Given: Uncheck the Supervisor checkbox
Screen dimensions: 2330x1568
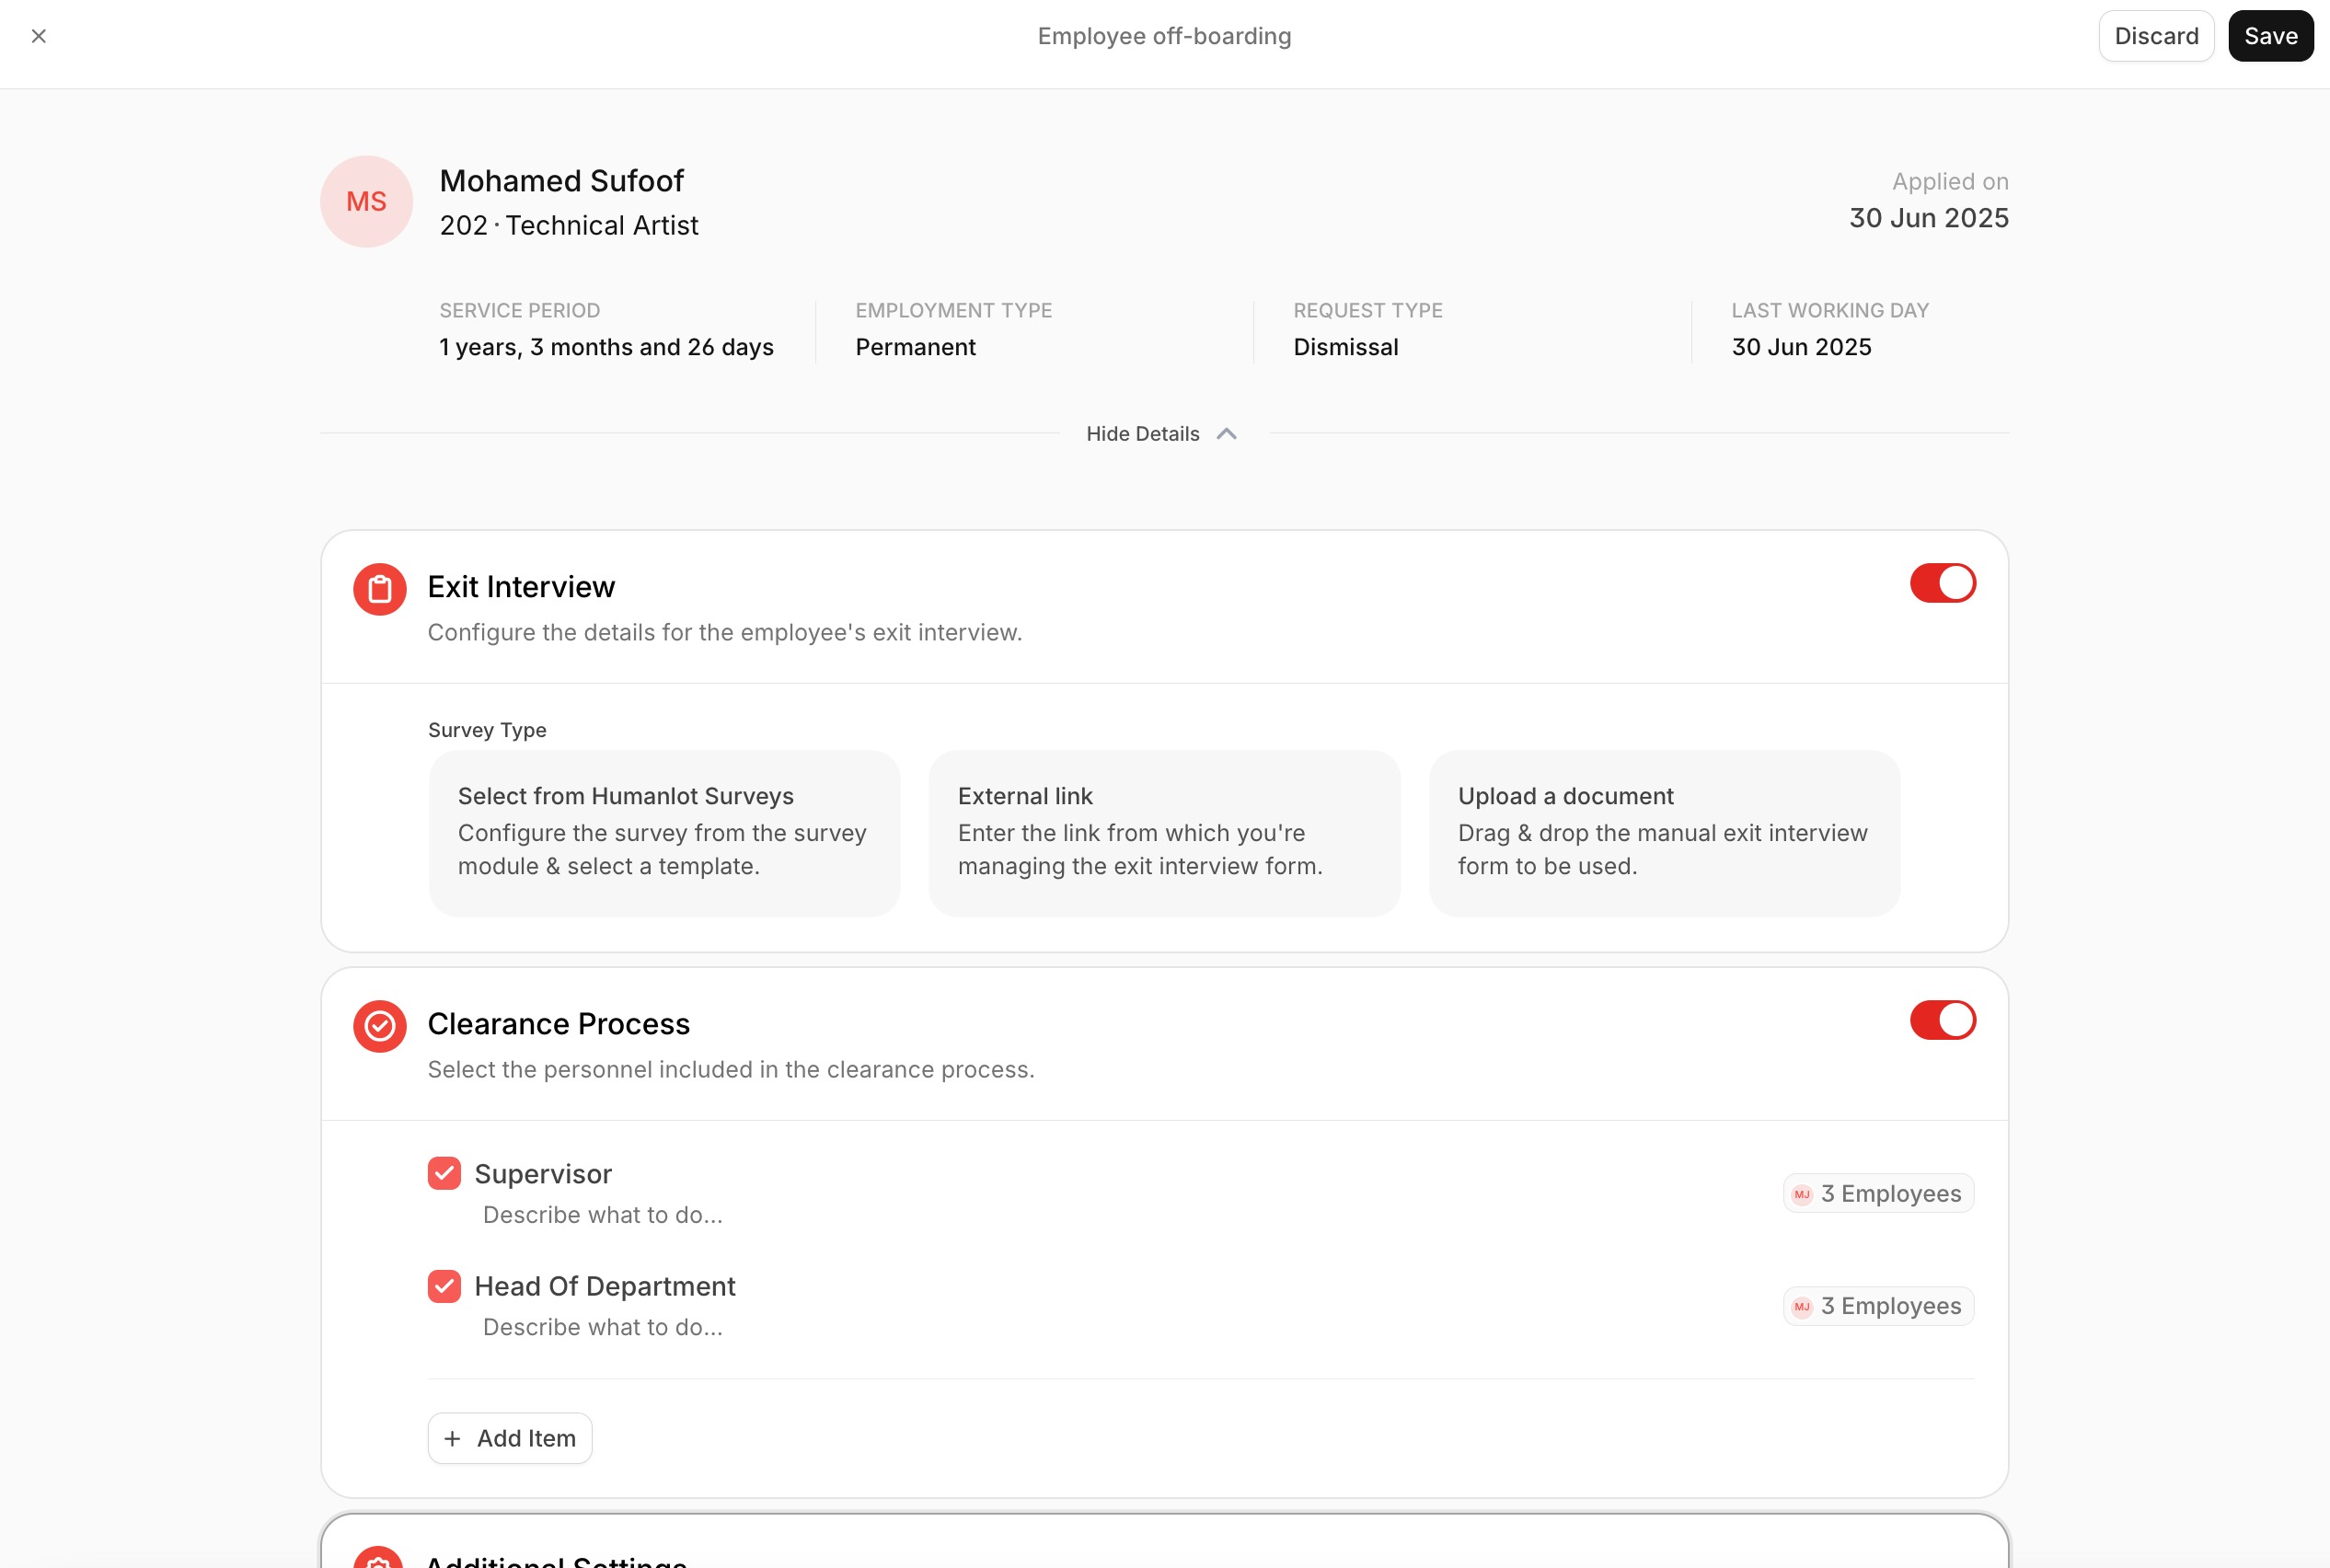Looking at the screenshot, I should [x=444, y=1173].
